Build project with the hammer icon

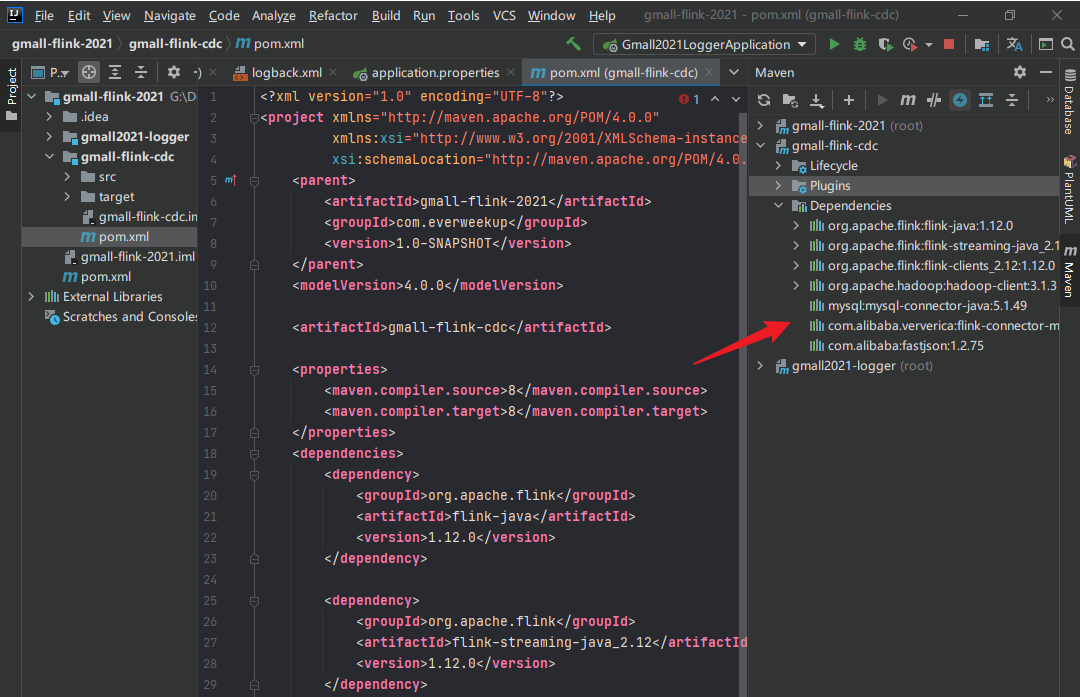tap(573, 44)
